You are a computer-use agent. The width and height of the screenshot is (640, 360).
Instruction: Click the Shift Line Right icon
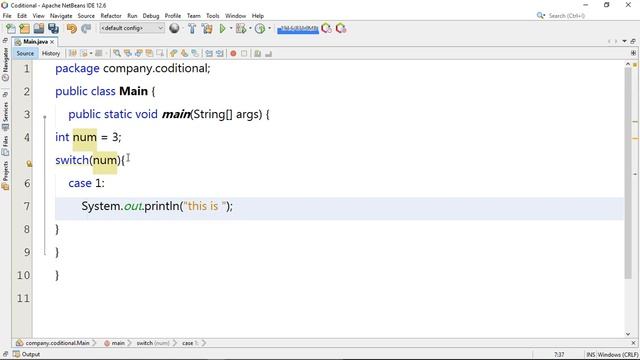220,53
